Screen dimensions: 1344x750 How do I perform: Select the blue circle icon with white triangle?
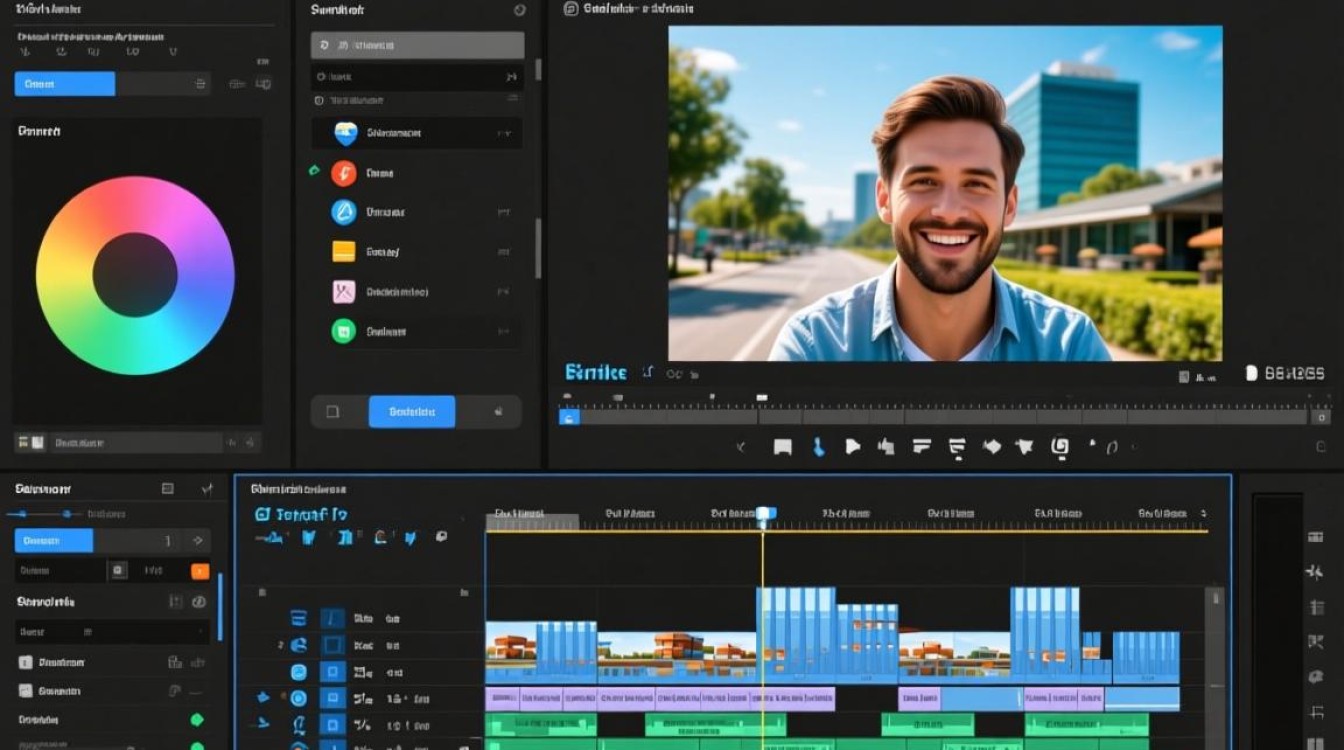pyautogui.click(x=344, y=212)
